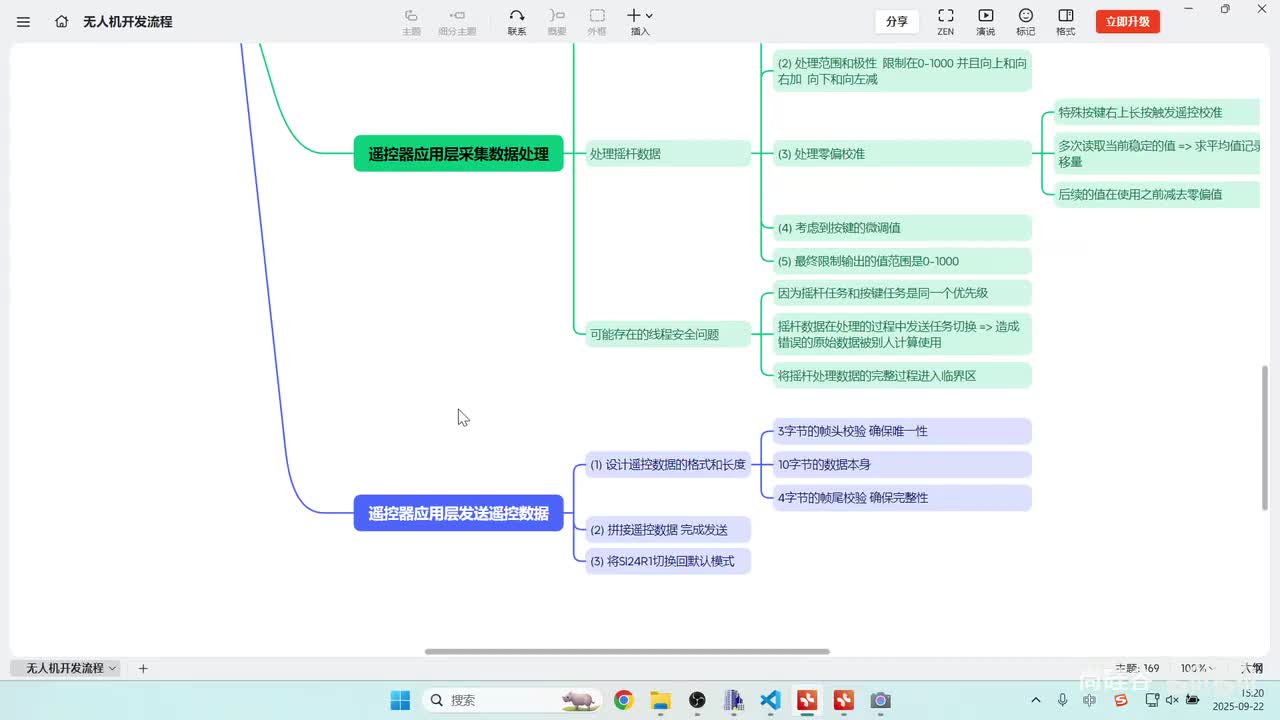This screenshot has width=1280, height=720.
Task: Select the 可能存在的线程安全问题 node
Action: click(668, 334)
